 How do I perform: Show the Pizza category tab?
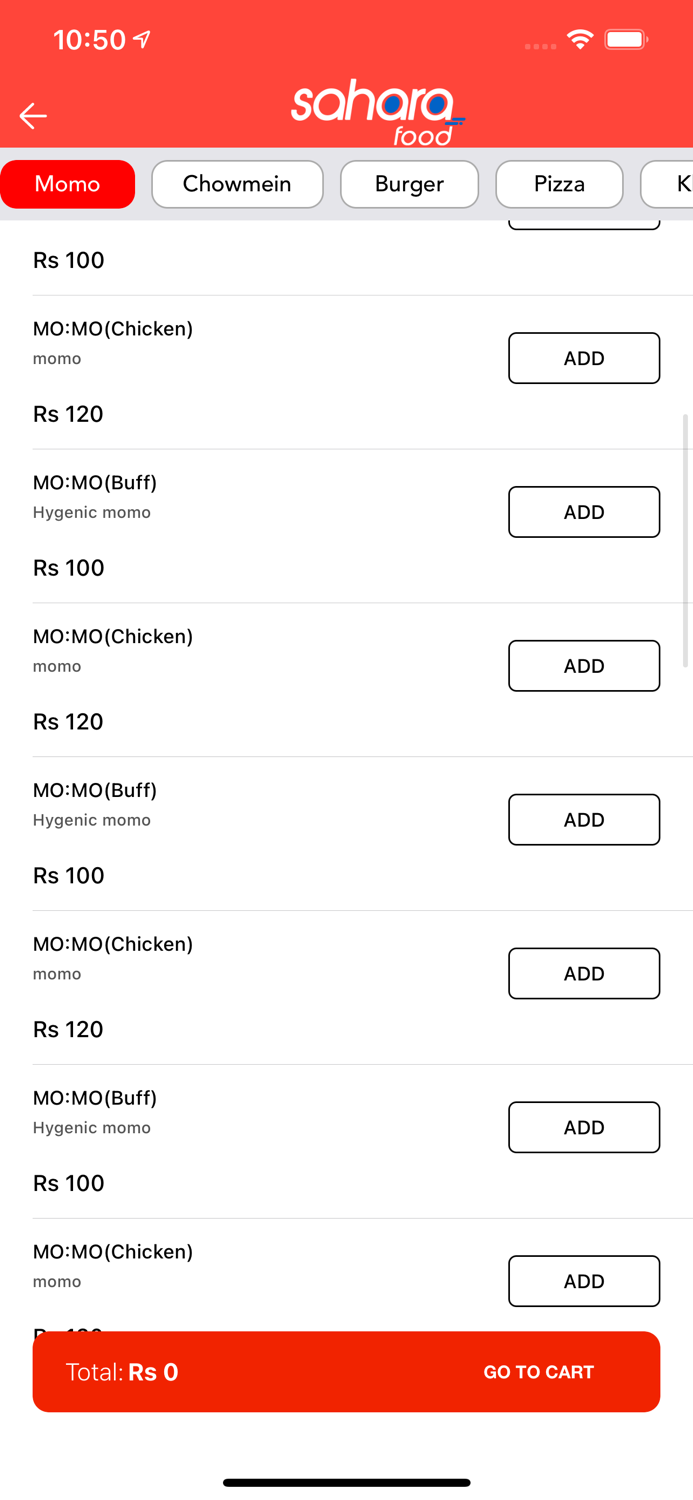pyautogui.click(x=559, y=184)
